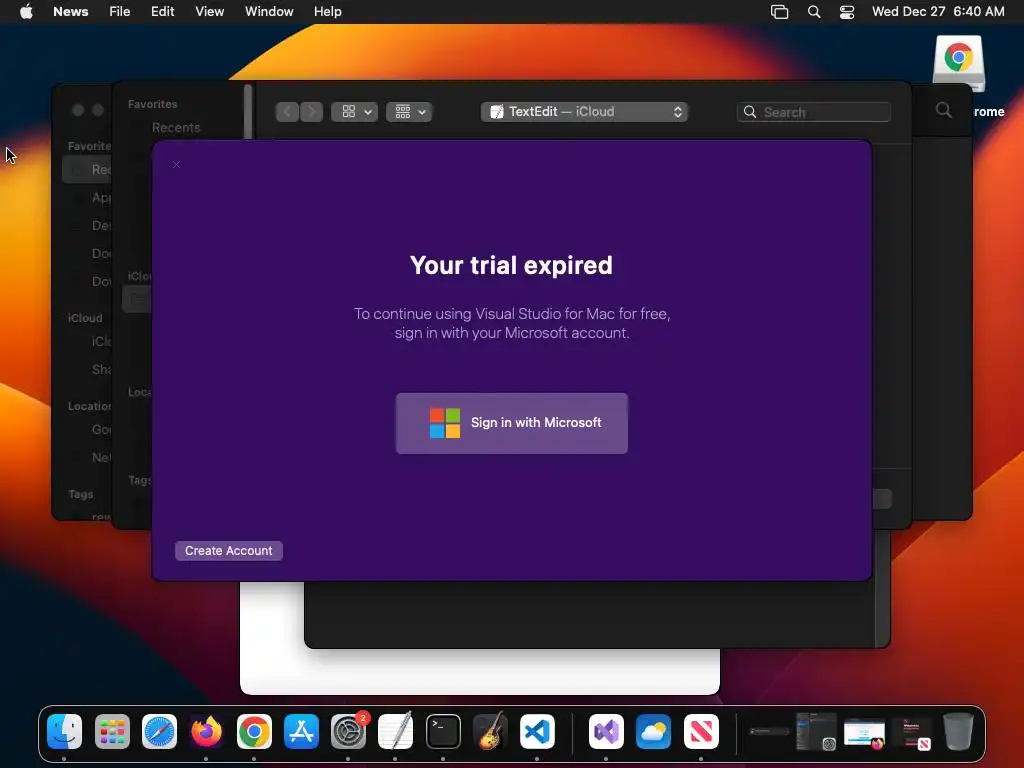The width and height of the screenshot is (1024, 768).
Task: Open the App Store from the Dock
Action: (x=301, y=731)
